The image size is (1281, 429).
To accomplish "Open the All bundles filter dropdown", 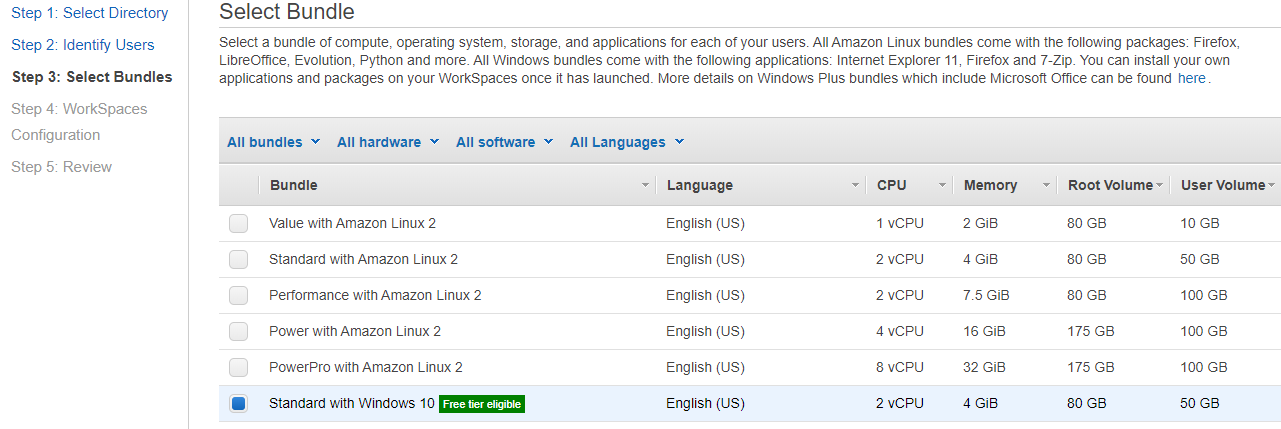I will coord(273,142).
